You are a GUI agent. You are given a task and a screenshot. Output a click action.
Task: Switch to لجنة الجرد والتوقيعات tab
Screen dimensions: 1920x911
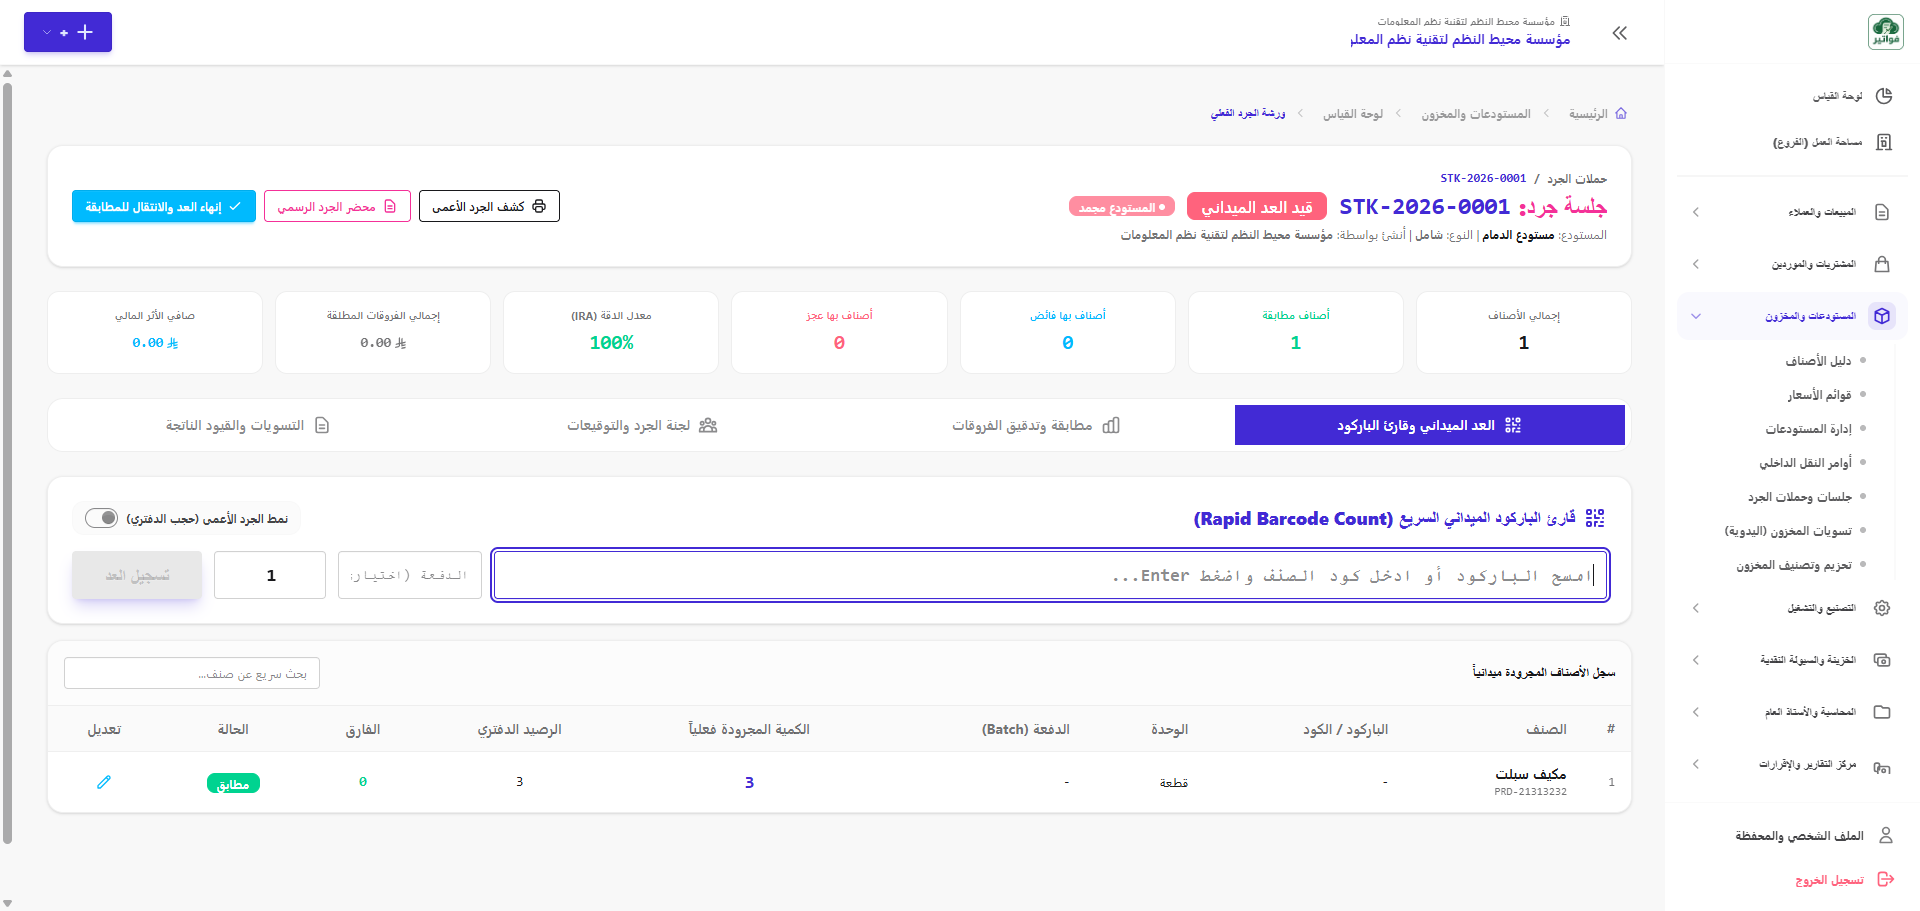click(x=642, y=425)
